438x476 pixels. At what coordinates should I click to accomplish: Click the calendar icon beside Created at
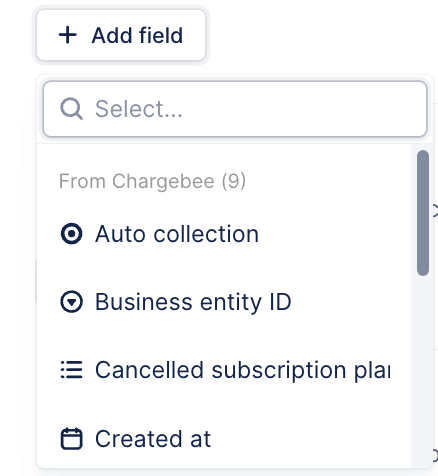point(71,438)
